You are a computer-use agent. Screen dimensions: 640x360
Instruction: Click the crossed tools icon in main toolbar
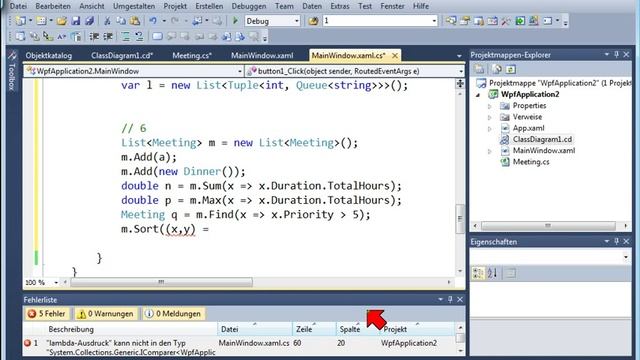point(506,21)
